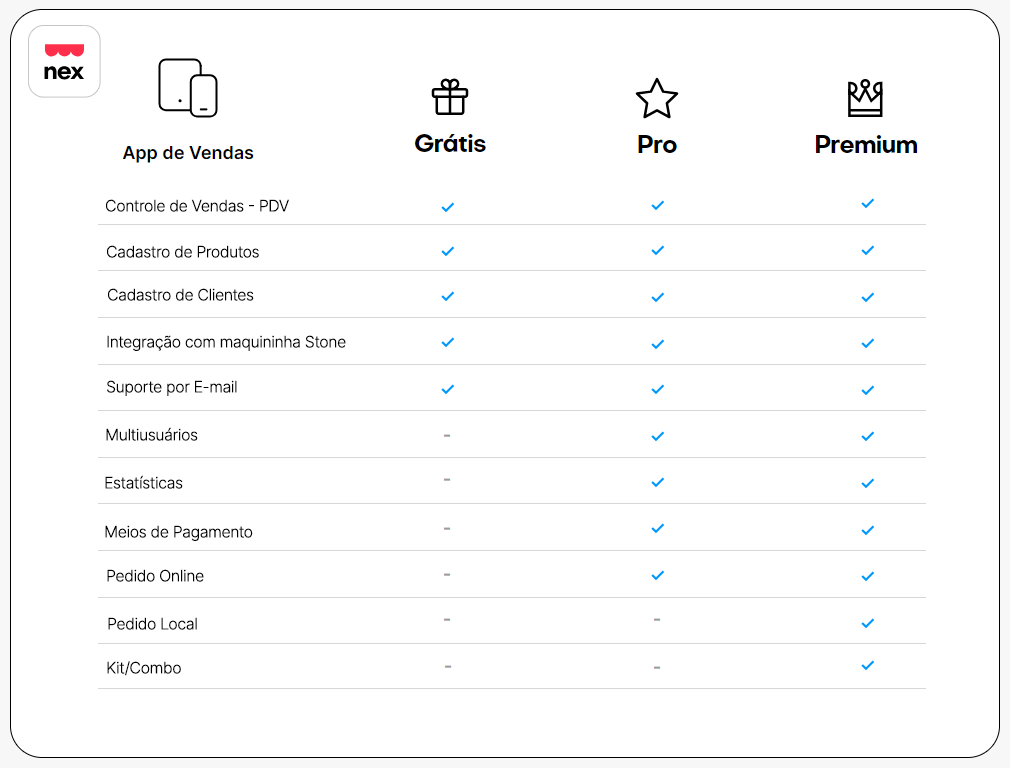
Task: Click the gift icon above Grátis
Action: pos(450,98)
